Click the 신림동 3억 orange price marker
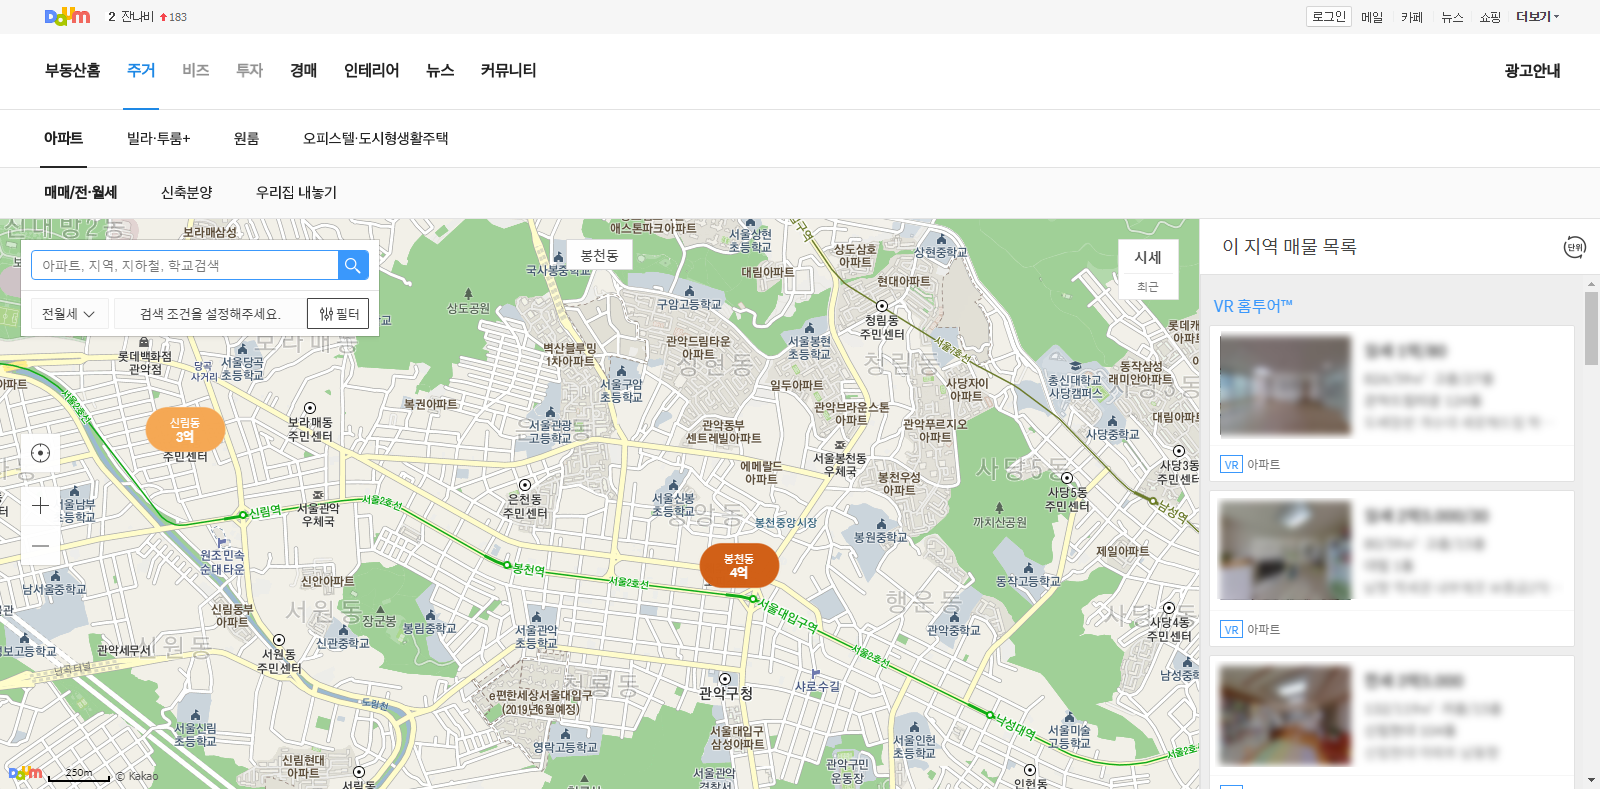The image size is (1600, 789). click(x=185, y=430)
